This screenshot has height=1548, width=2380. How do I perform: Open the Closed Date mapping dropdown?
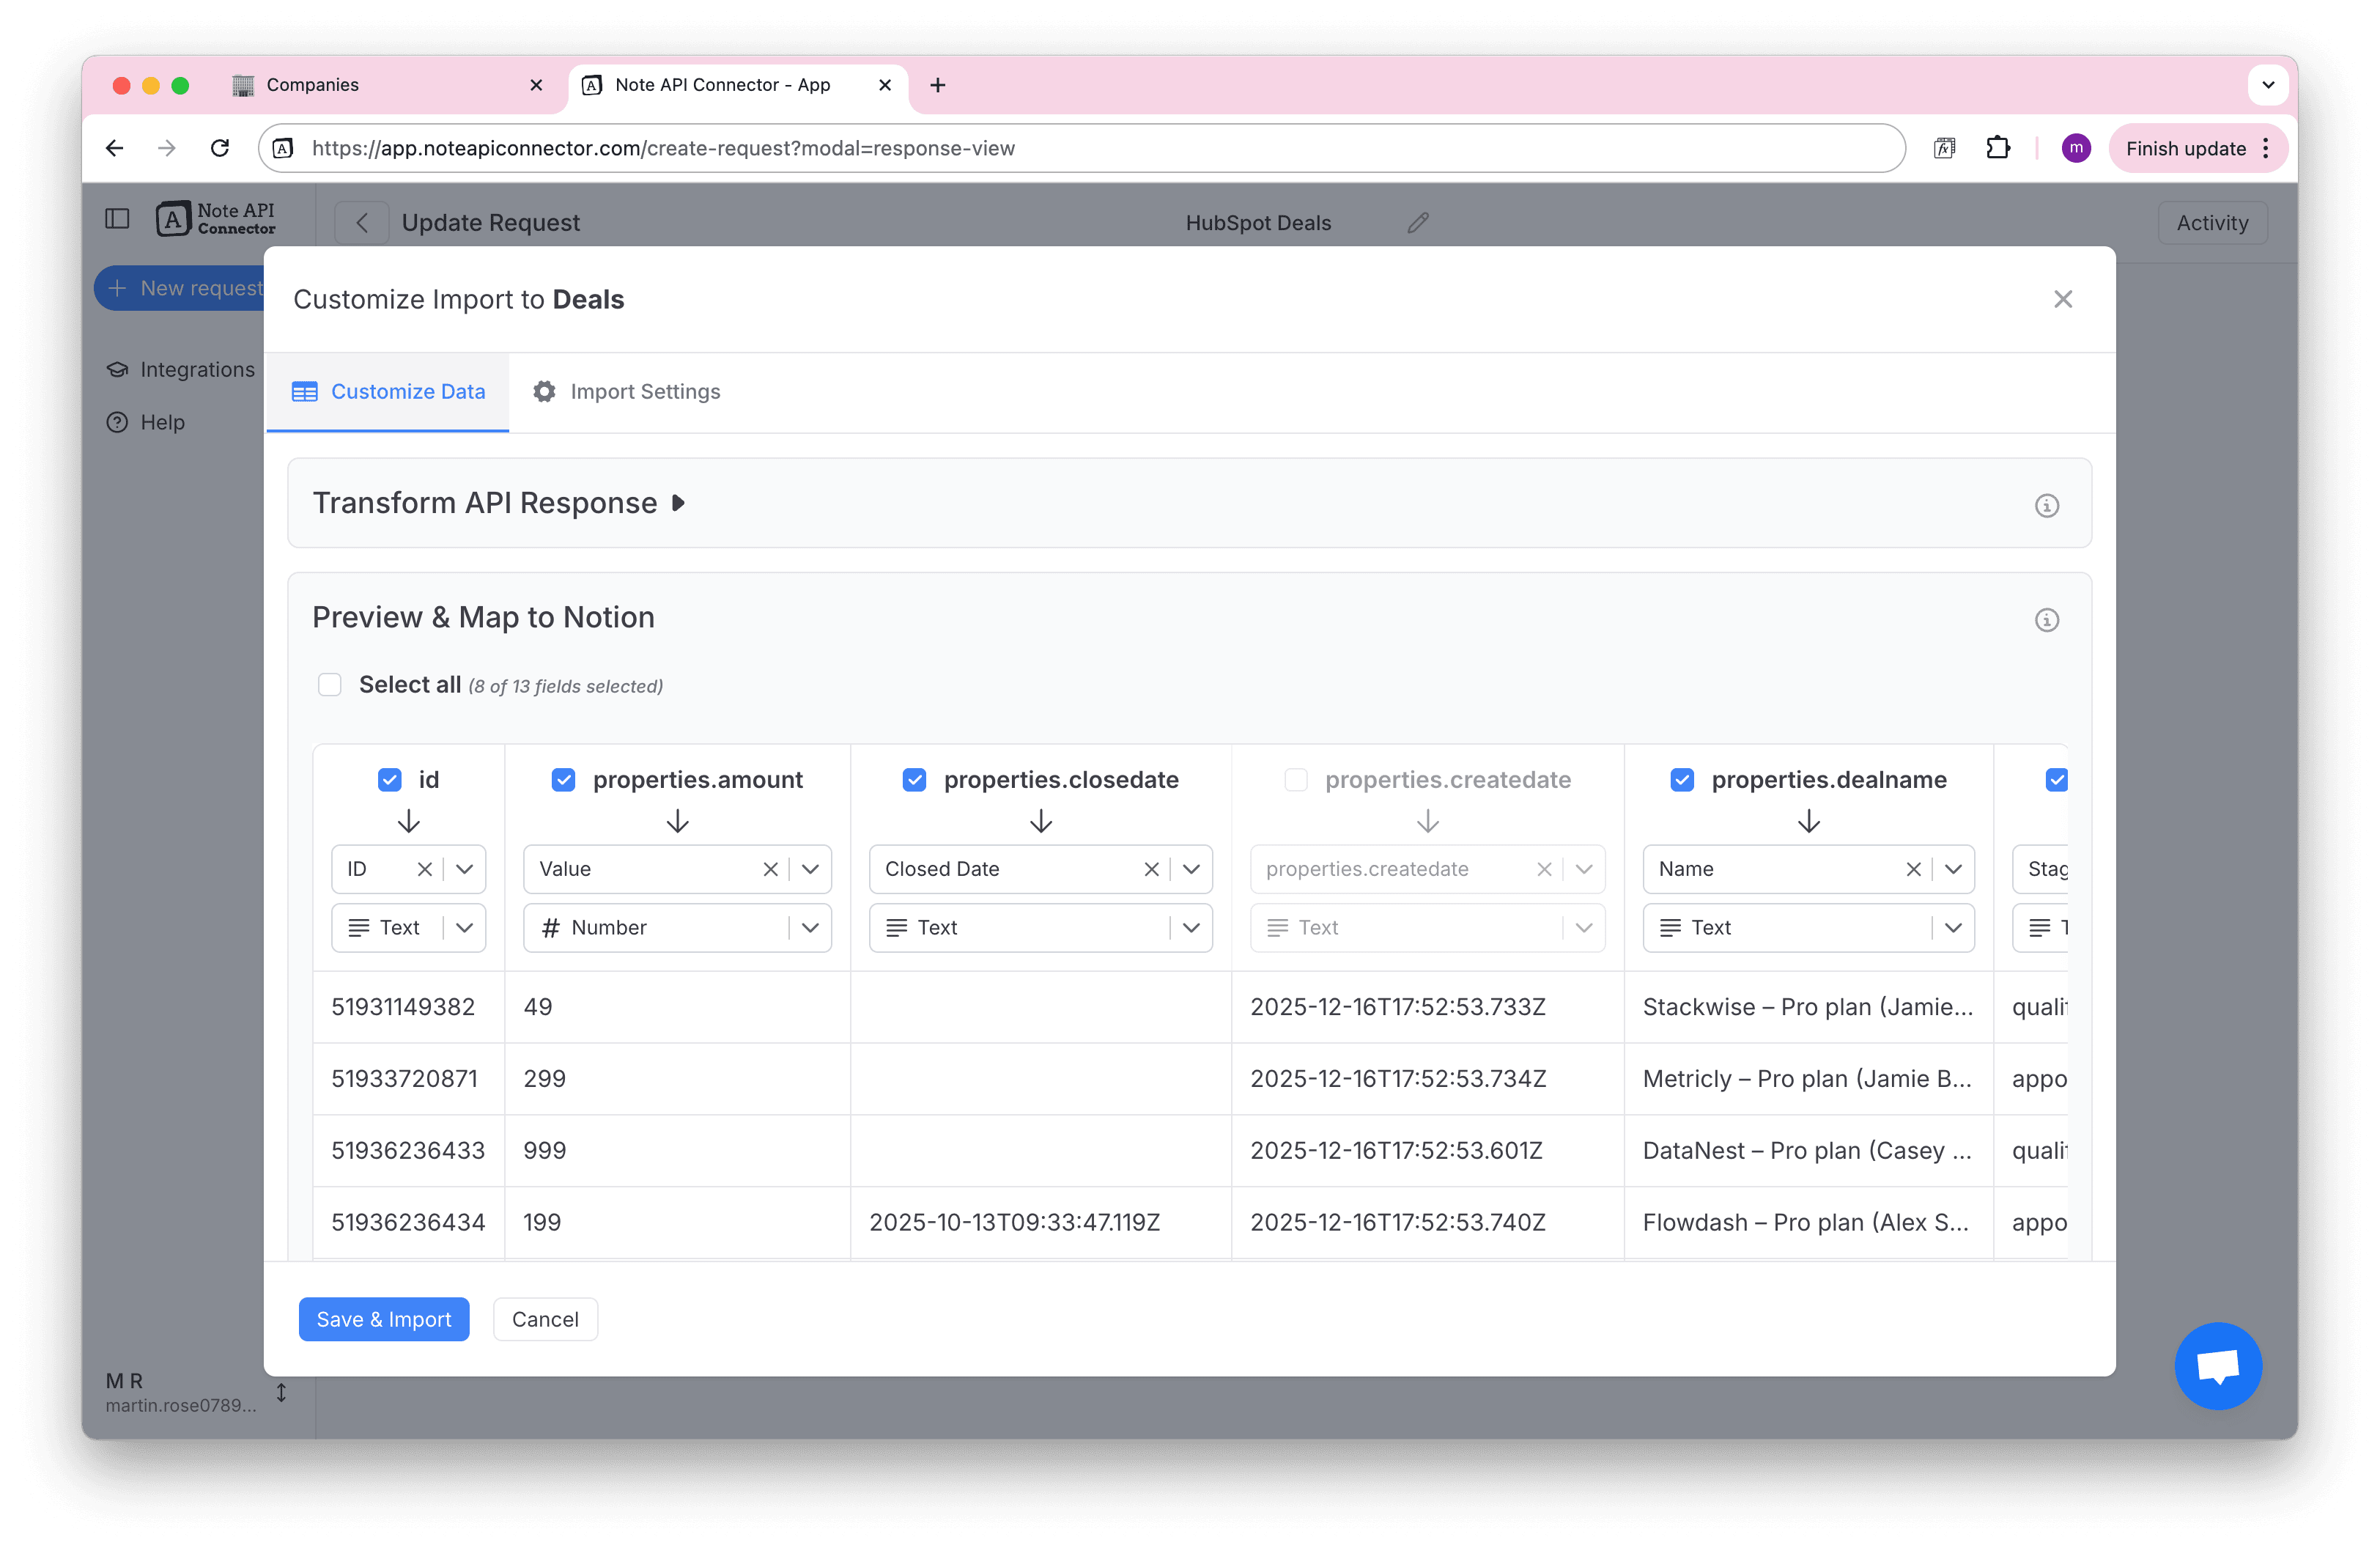pyautogui.click(x=1190, y=869)
